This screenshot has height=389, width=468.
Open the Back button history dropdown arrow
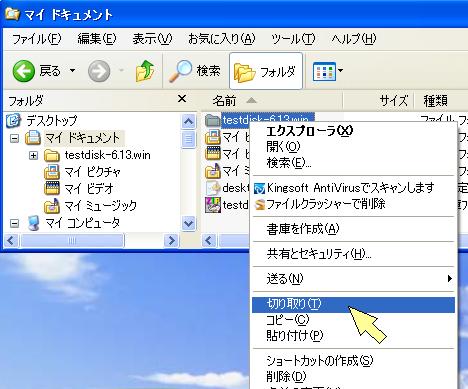point(72,71)
